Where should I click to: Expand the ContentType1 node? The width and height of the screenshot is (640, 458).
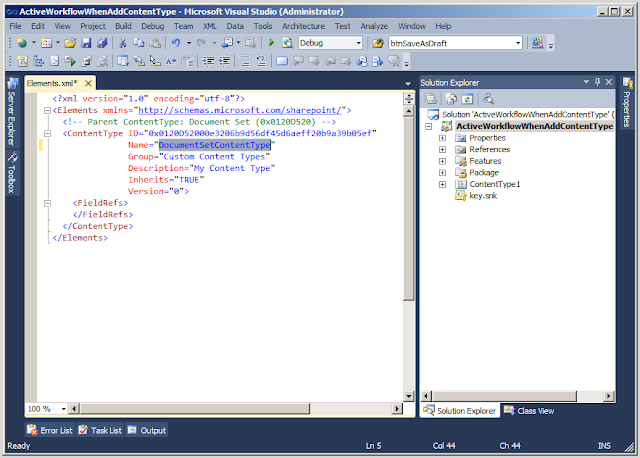tap(442, 185)
